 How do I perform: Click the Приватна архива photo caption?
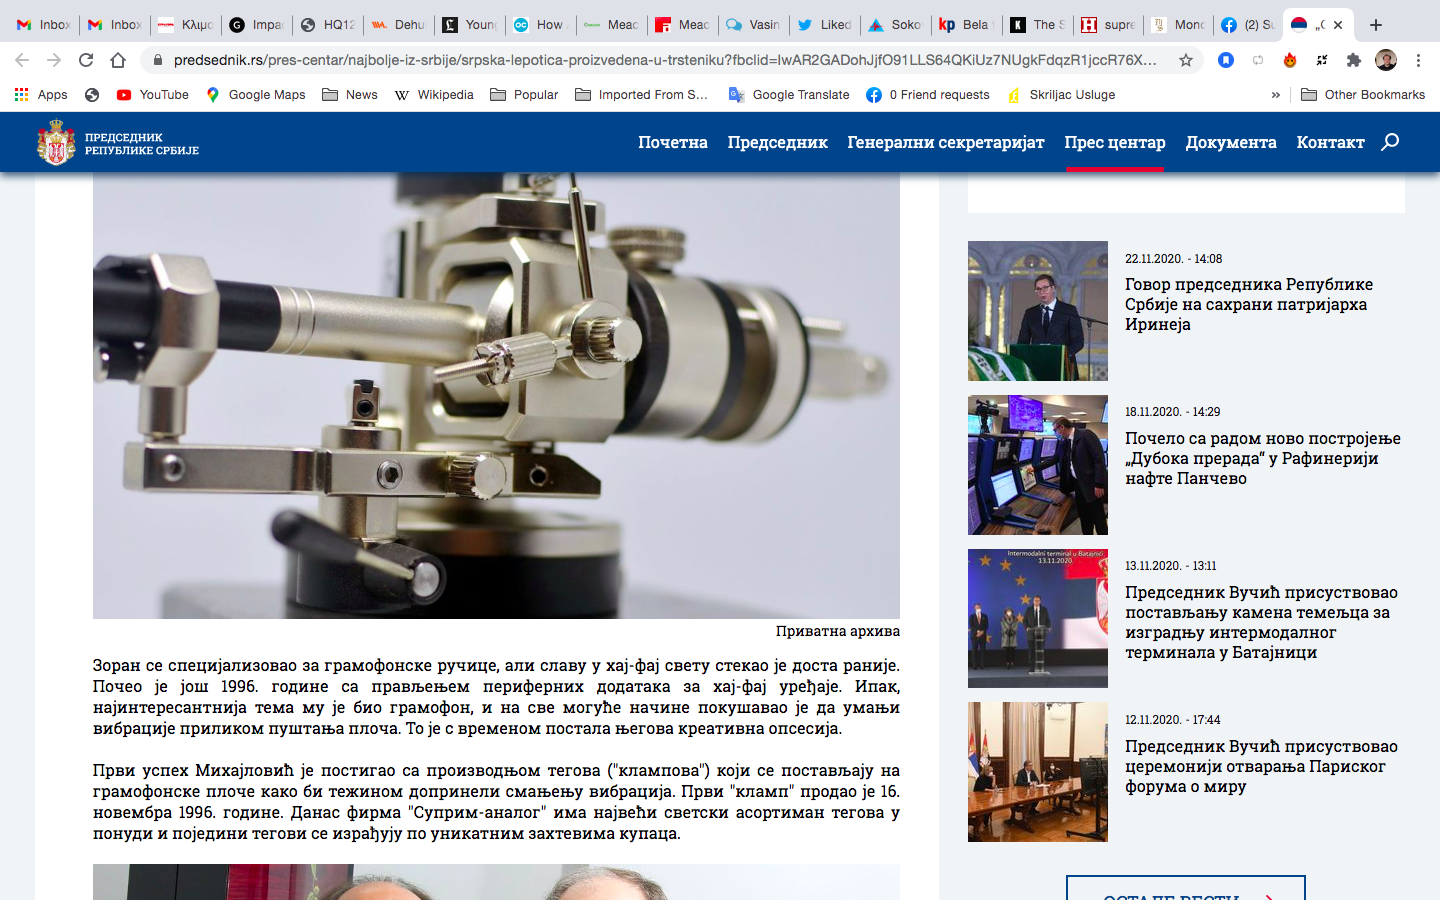(x=838, y=631)
